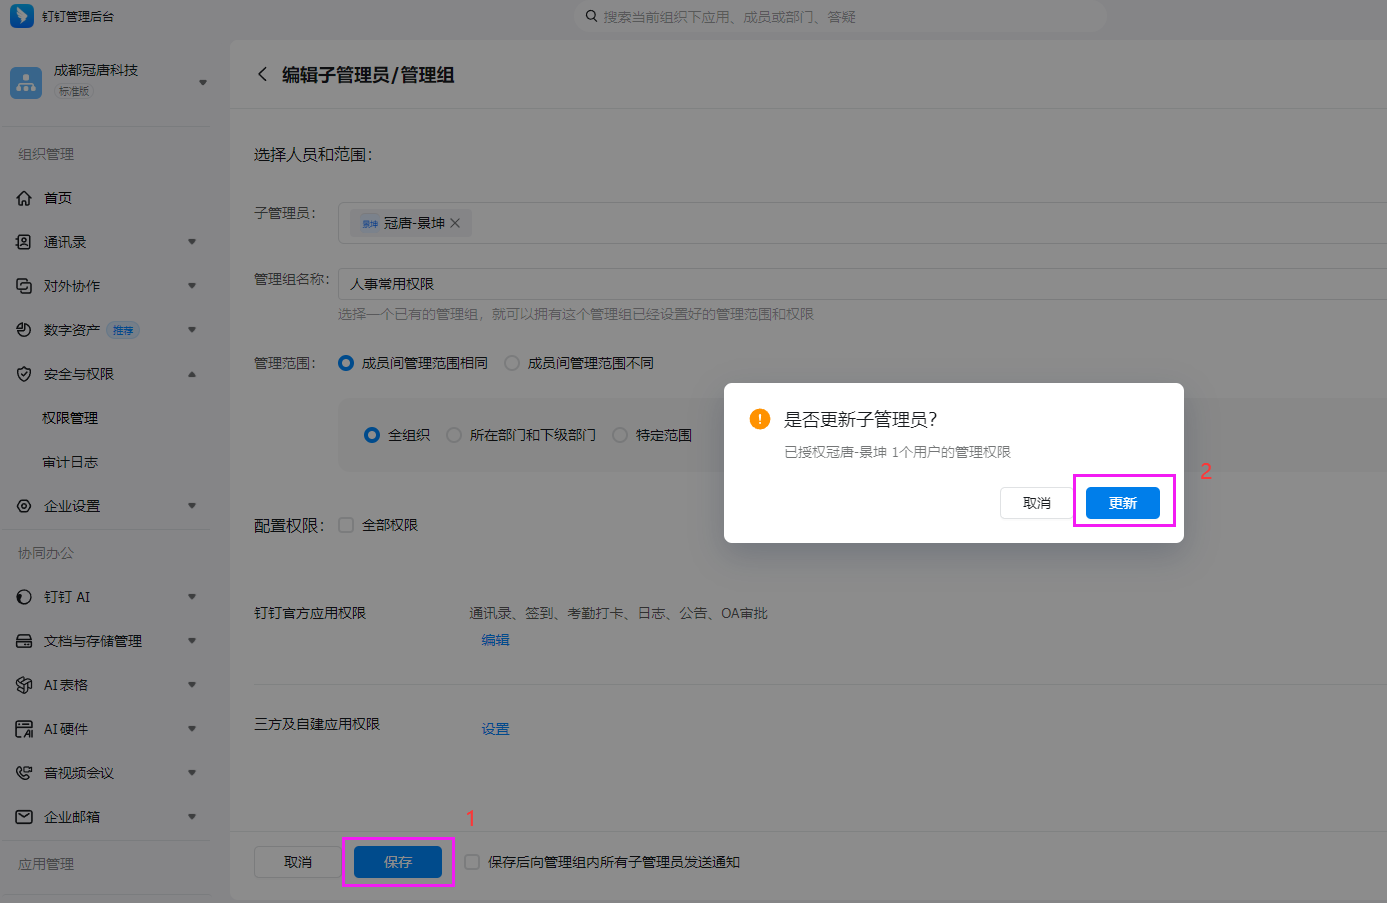Select 成员间管理范围相同 radio button
Screen dimensions: 1387x903
click(x=346, y=363)
